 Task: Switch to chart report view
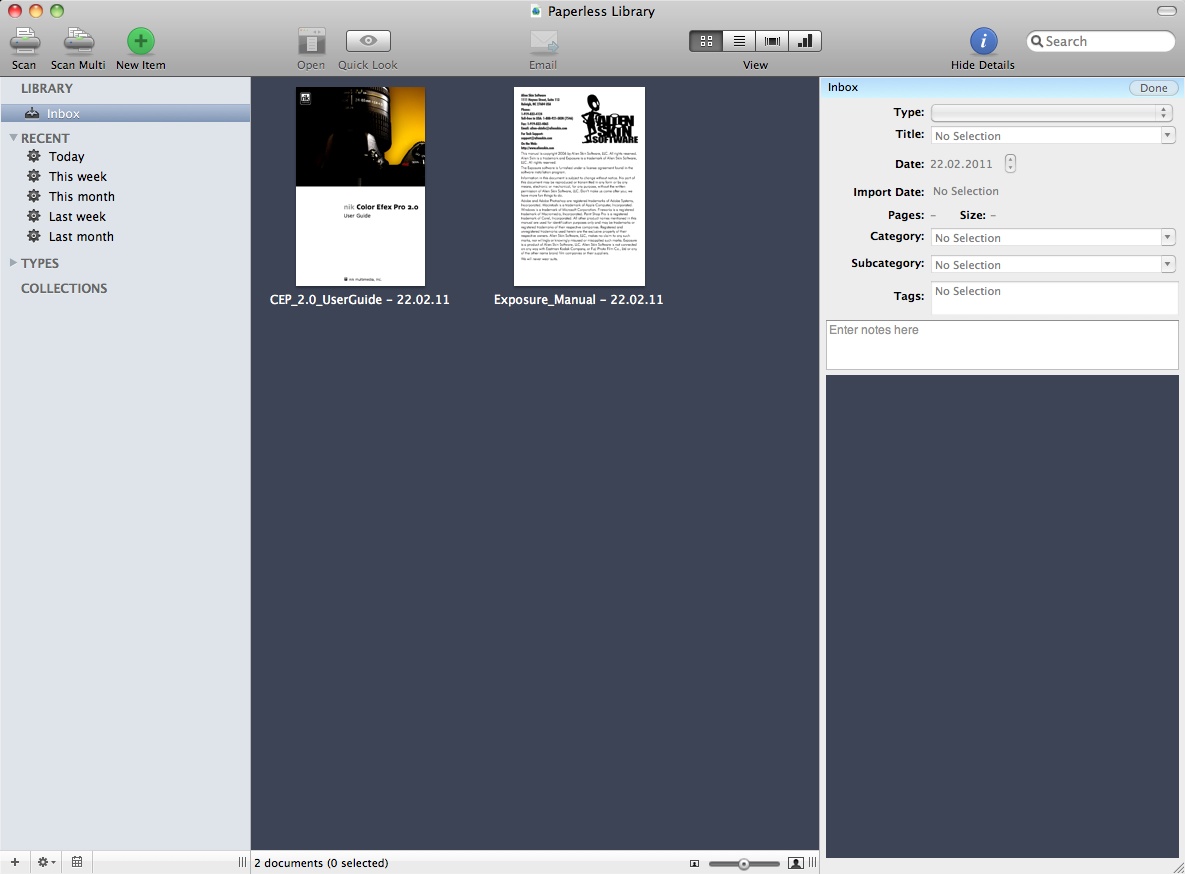(x=805, y=41)
